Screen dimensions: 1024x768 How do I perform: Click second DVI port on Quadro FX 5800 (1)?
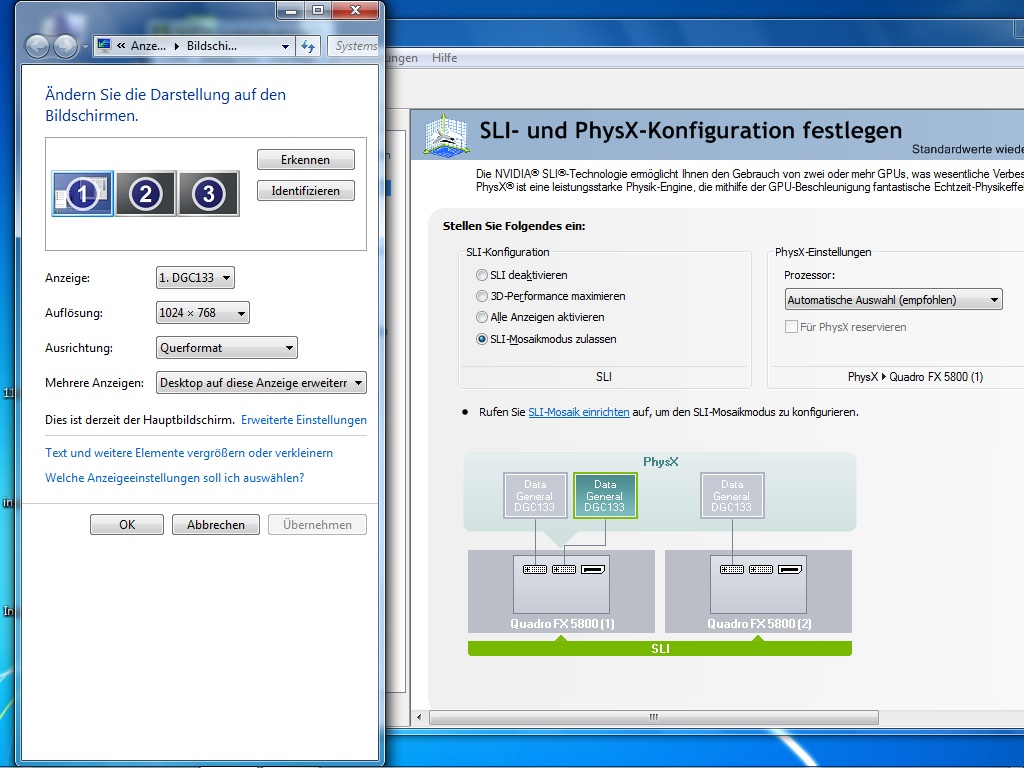(x=564, y=569)
